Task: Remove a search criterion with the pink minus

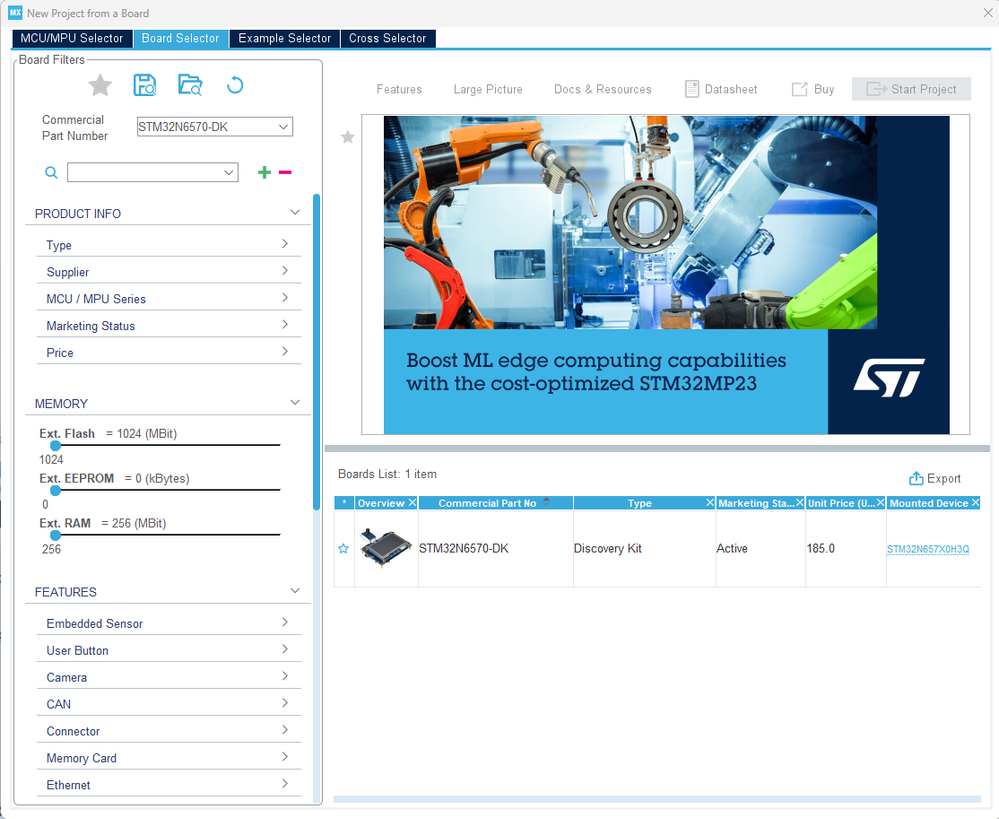Action: tap(285, 172)
